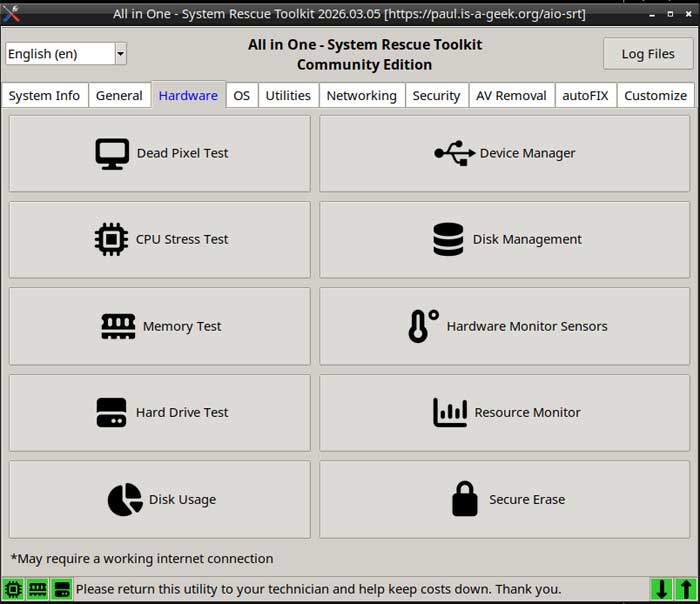
Task: Open the Utilities tab
Action: click(x=288, y=96)
